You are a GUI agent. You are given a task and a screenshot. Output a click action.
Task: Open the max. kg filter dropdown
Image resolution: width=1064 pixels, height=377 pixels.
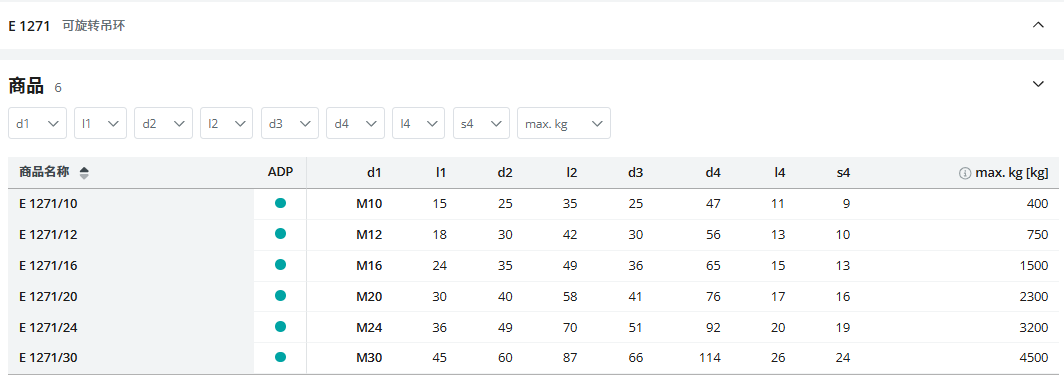[x=564, y=123]
